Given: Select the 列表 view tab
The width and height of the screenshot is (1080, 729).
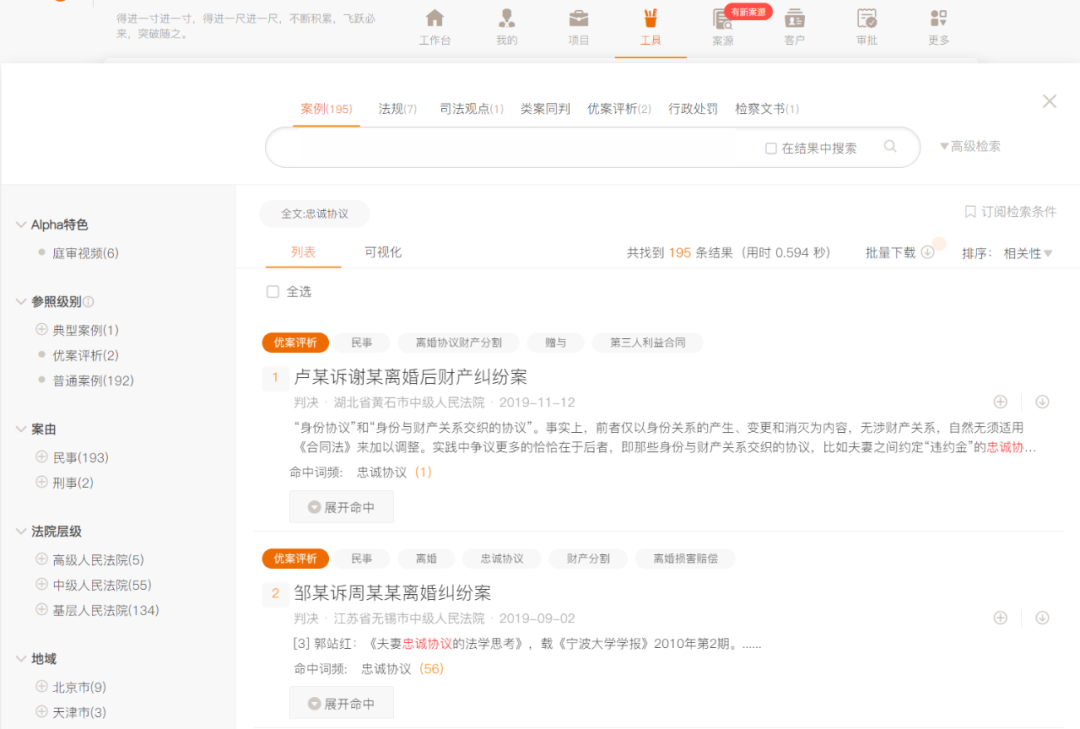Looking at the screenshot, I should [x=303, y=252].
